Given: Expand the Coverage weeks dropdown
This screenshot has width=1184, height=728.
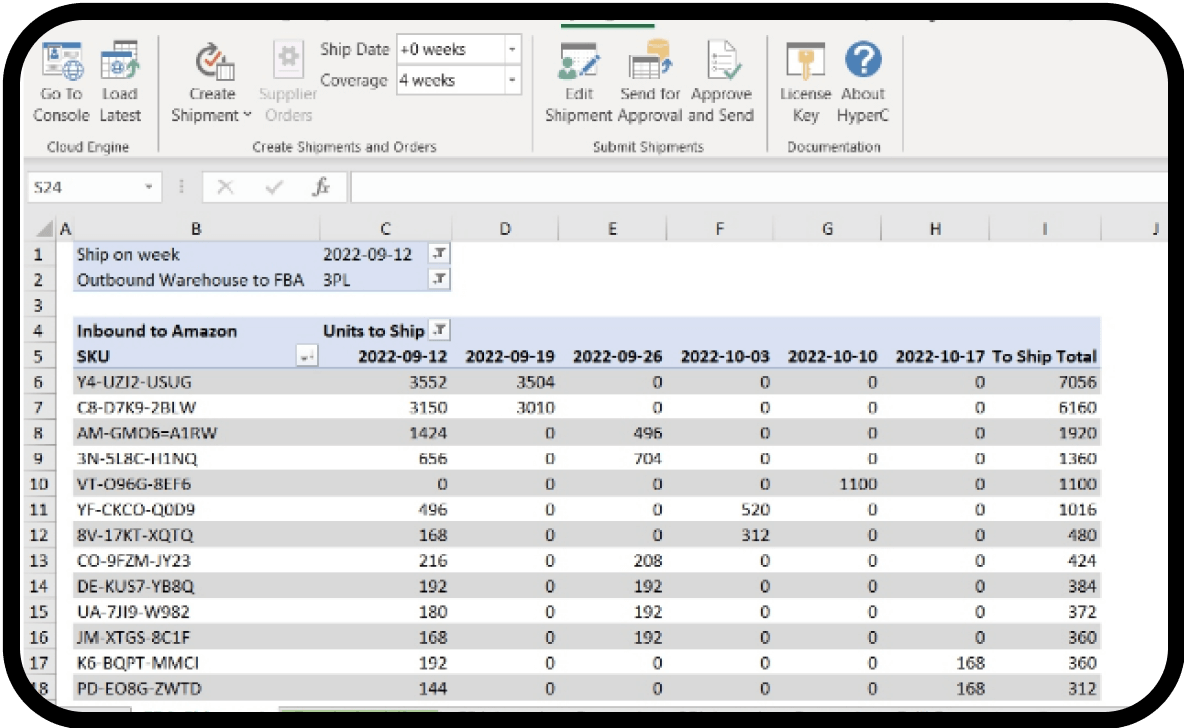Looking at the screenshot, I should pyautogui.click(x=512, y=80).
